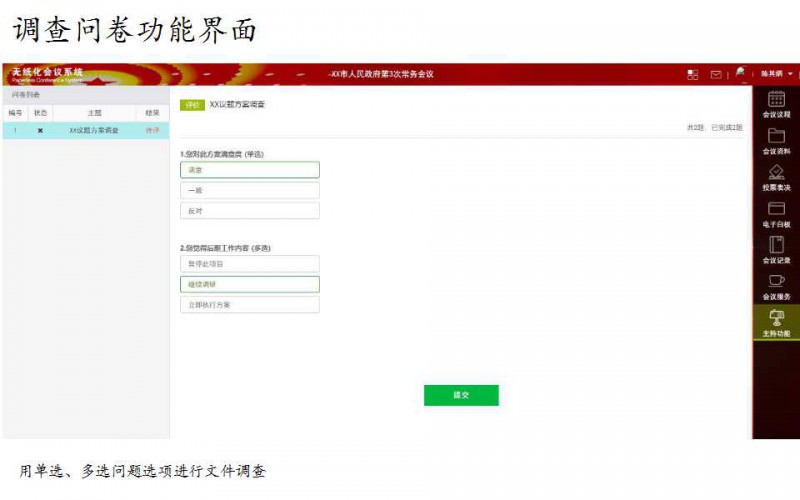Click the row number 1 cell
This screenshot has height=500, width=800.
tap(15, 131)
